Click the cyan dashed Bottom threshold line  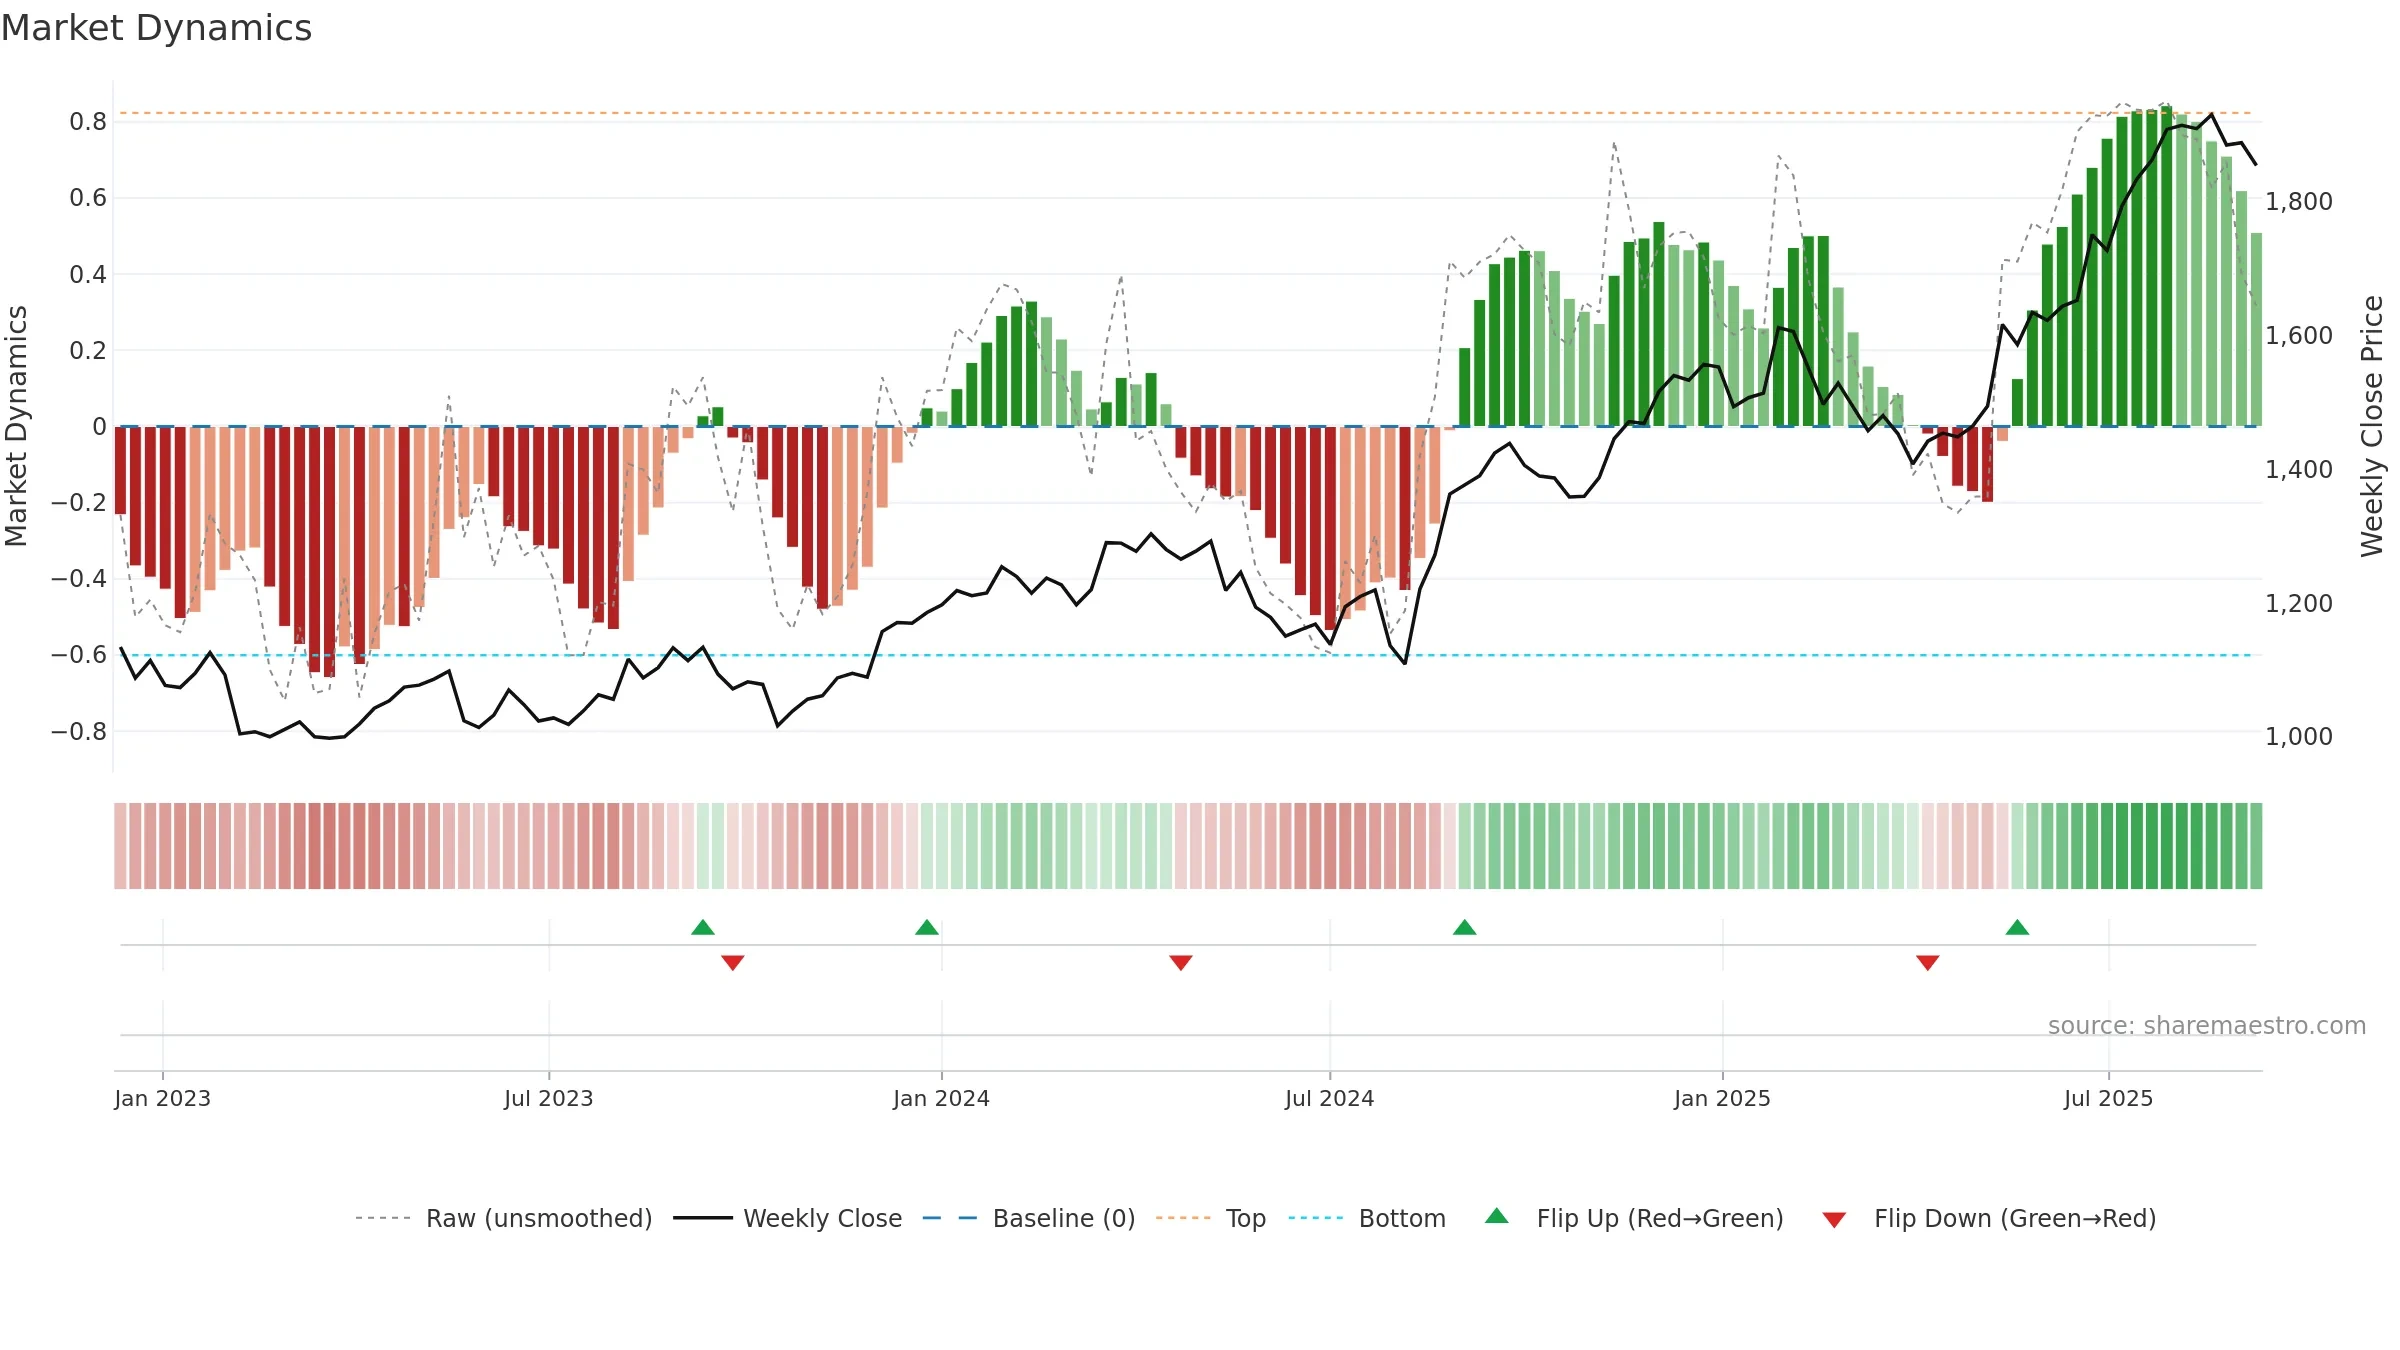tap(1186, 655)
